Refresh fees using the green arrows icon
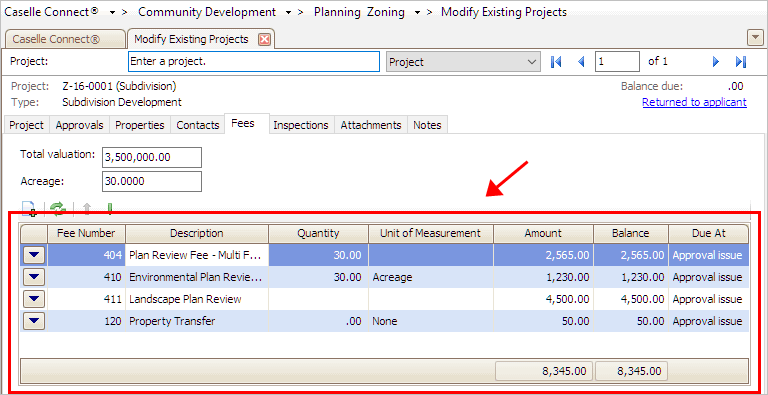Viewport: 768px width, 395px height. pyautogui.click(x=58, y=209)
